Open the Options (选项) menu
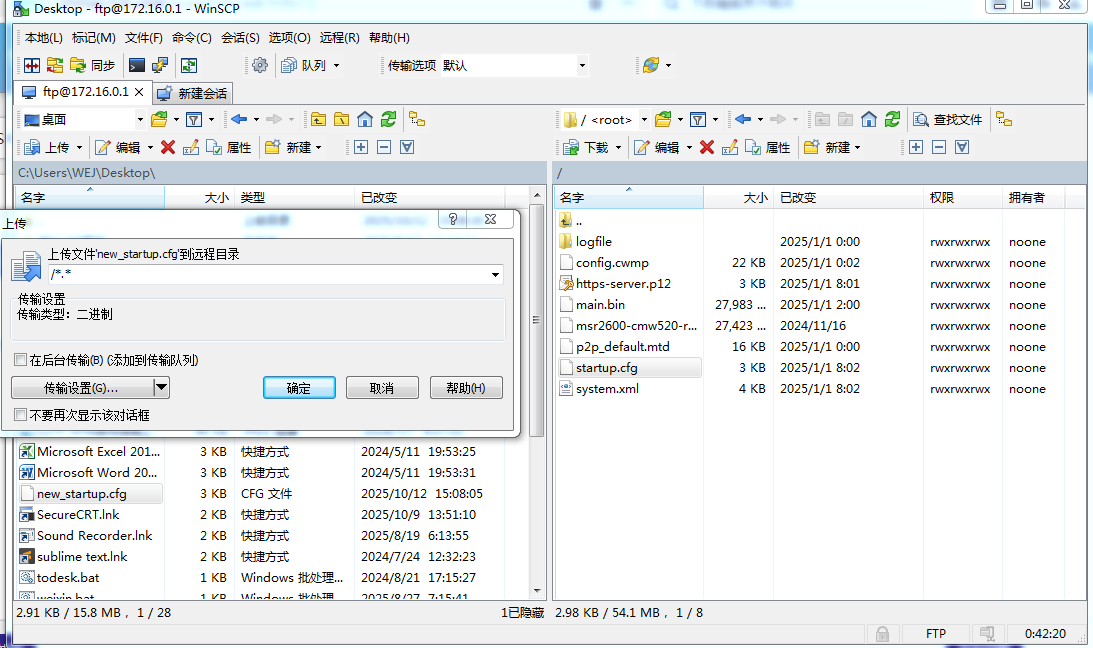This screenshot has width=1093, height=648. [x=289, y=38]
